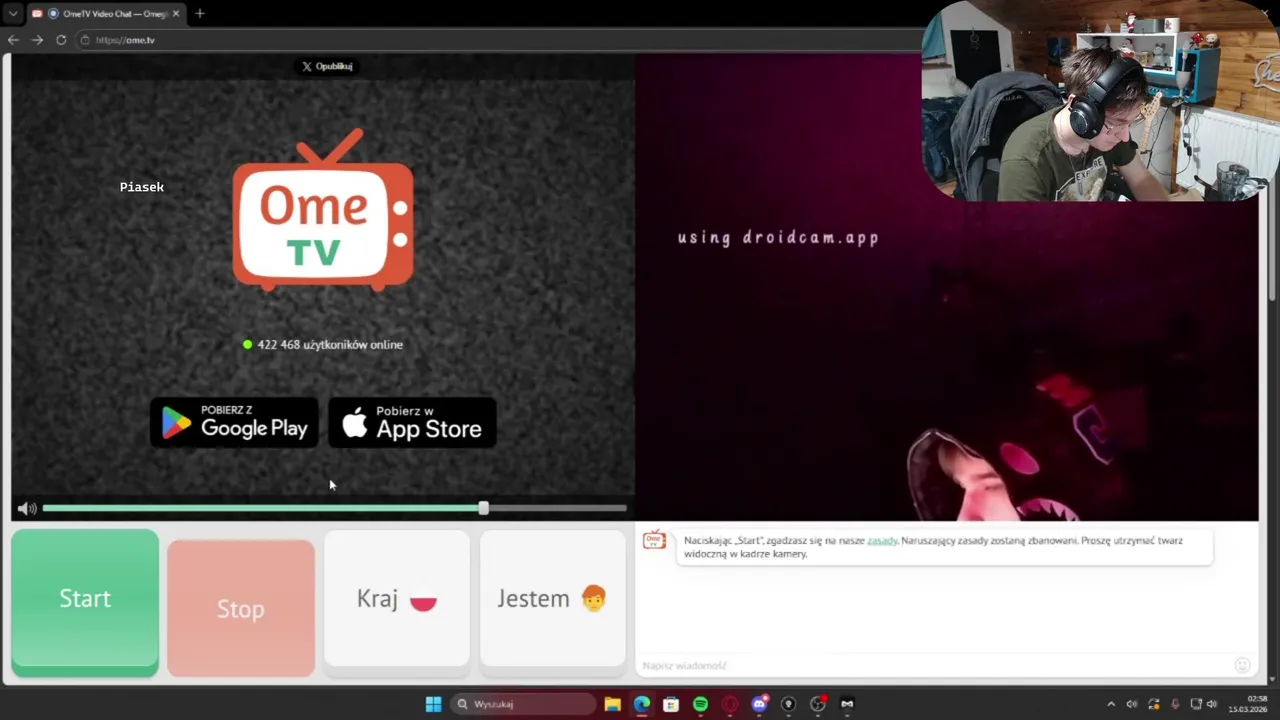Click the green Start button
Screen dimensions: 1280x720
pyautogui.click(x=85, y=602)
